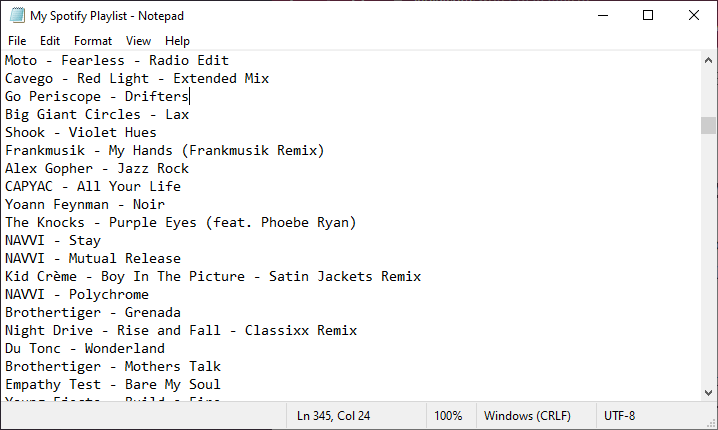Open the Format menu
This screenshot has width=718, height=430.
click(93, 41)
